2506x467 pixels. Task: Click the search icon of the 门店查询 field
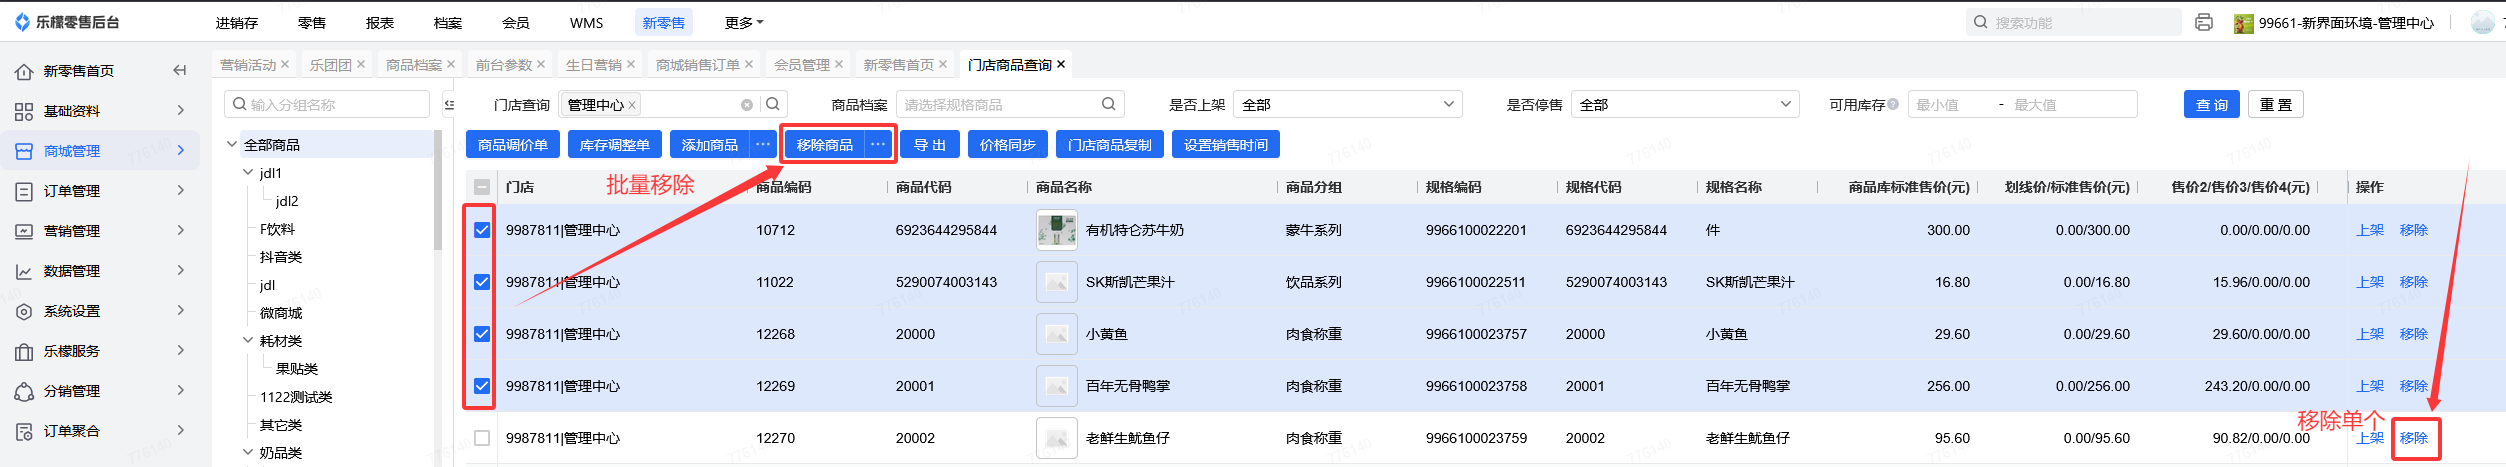[x=773, y=104]
